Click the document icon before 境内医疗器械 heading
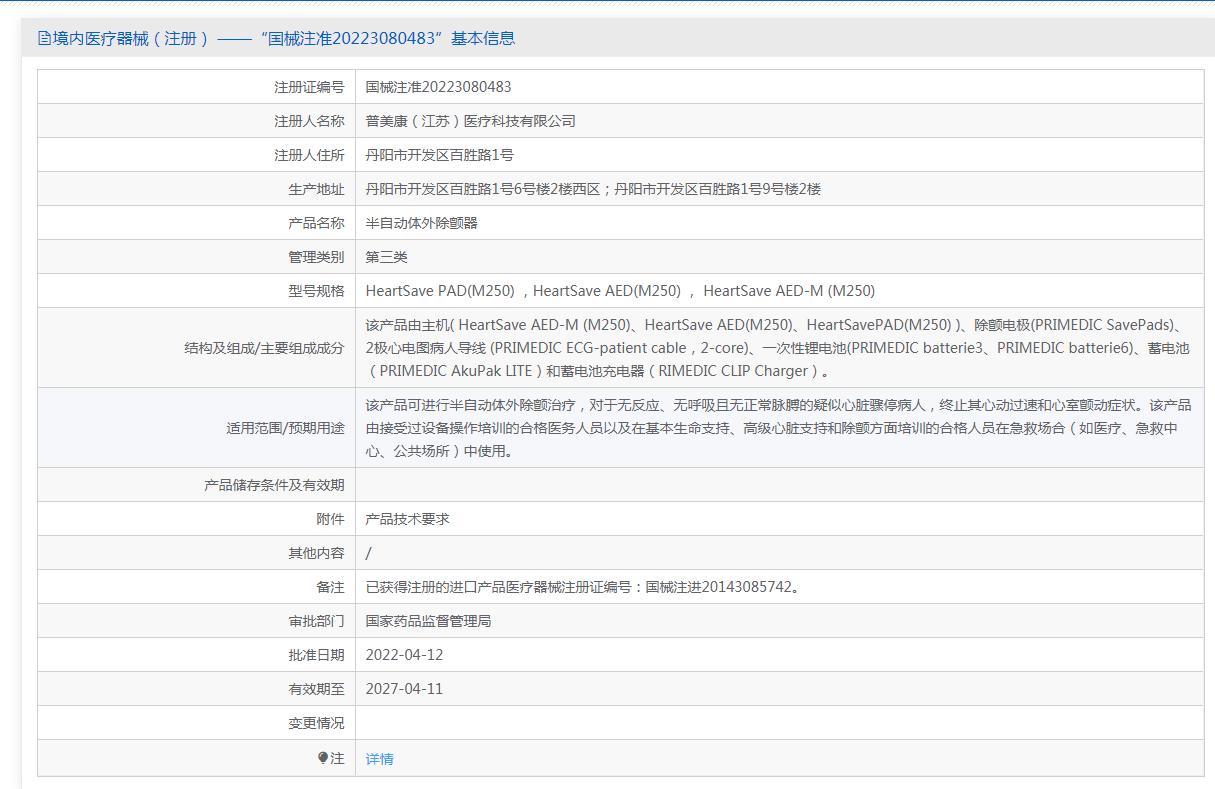The image size is (1215, 789). 43,38
